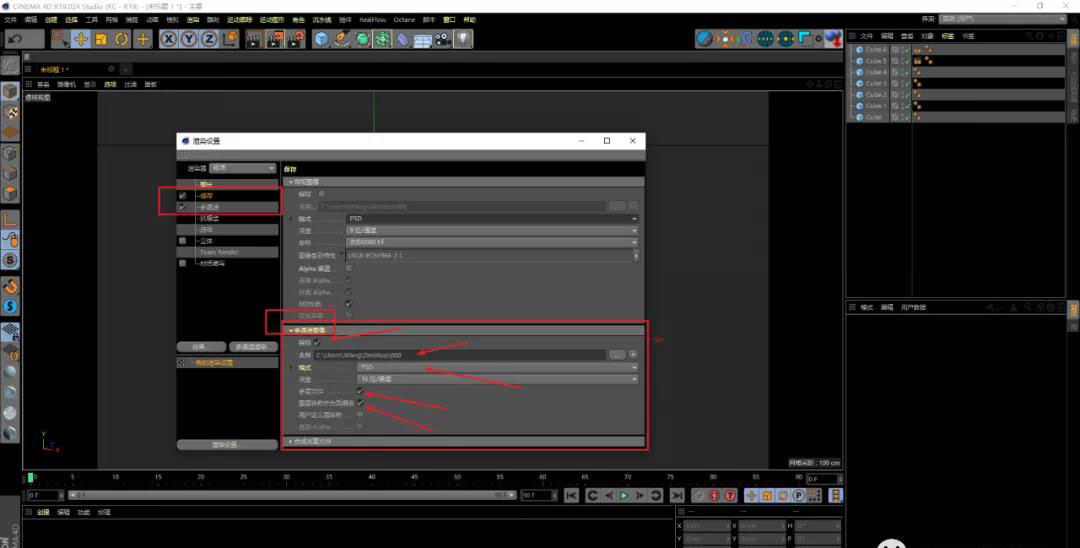
Task: Click the bottom render settings button
Action: tap(227, 445)
